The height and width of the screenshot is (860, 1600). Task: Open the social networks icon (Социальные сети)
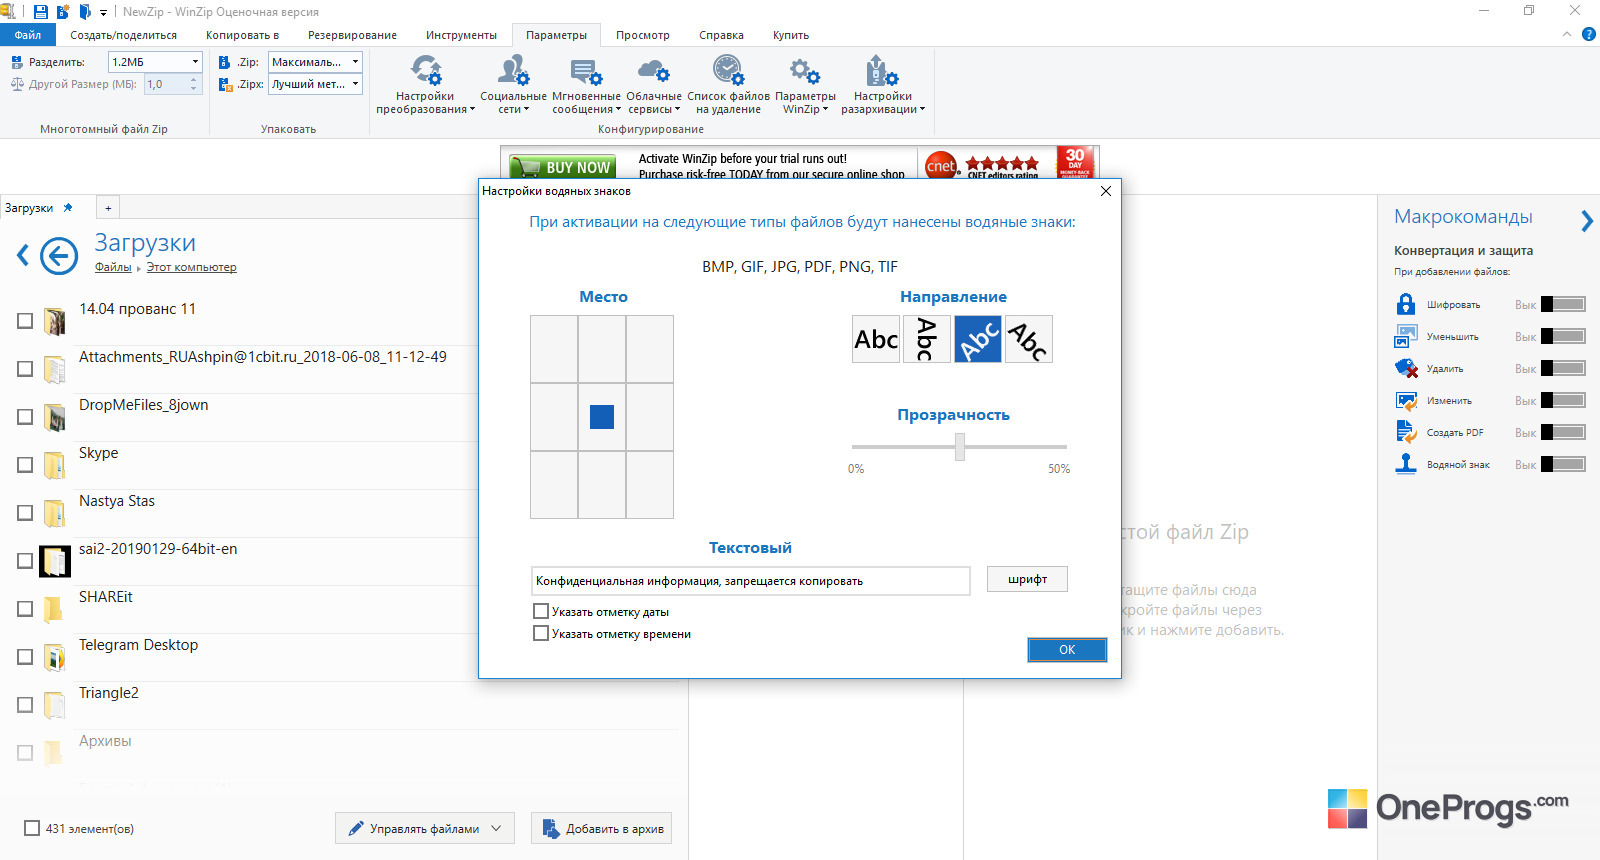point(513,70)
